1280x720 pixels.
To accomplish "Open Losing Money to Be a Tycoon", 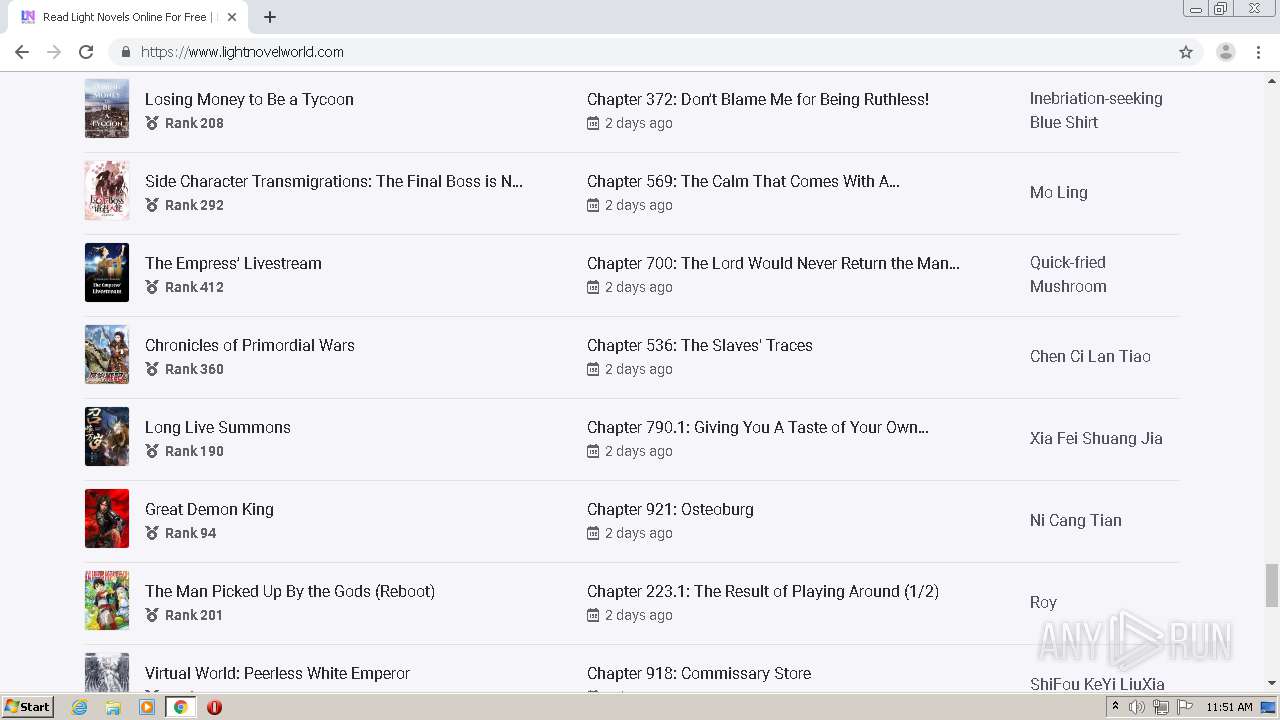I will coord(249,99).
